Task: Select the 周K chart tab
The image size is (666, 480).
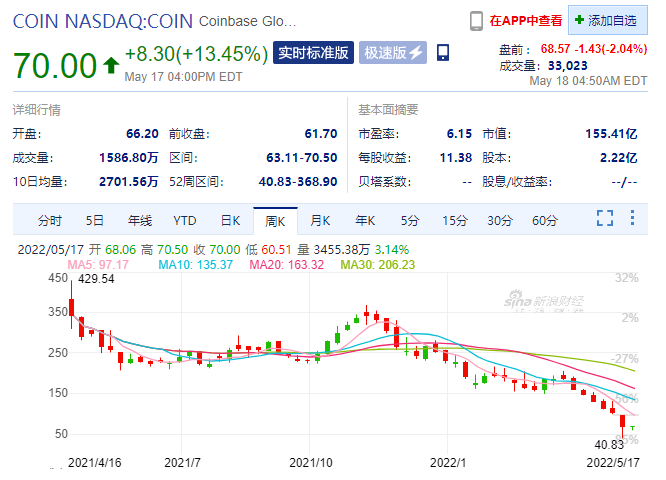Action: [x=275, y=221]
